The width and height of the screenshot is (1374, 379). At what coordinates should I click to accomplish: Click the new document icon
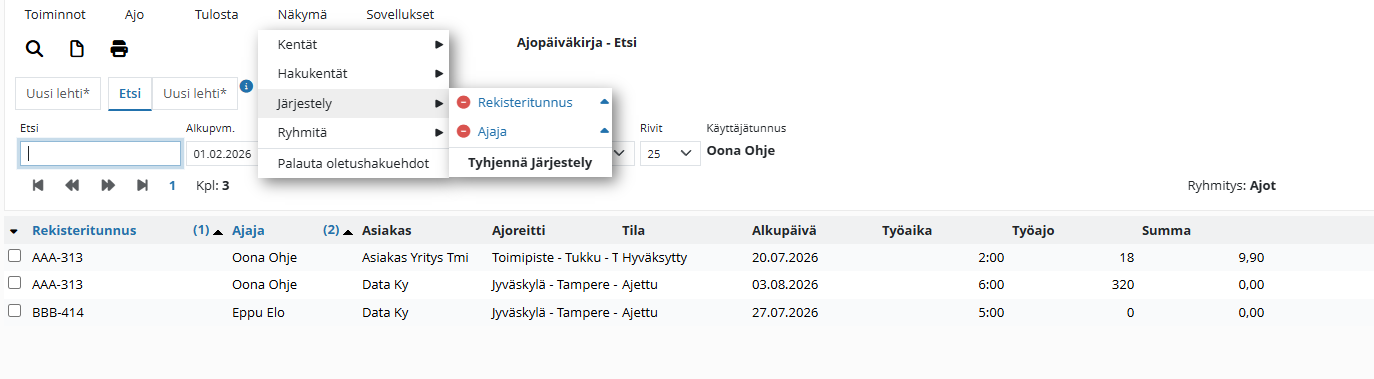point(76,49)
